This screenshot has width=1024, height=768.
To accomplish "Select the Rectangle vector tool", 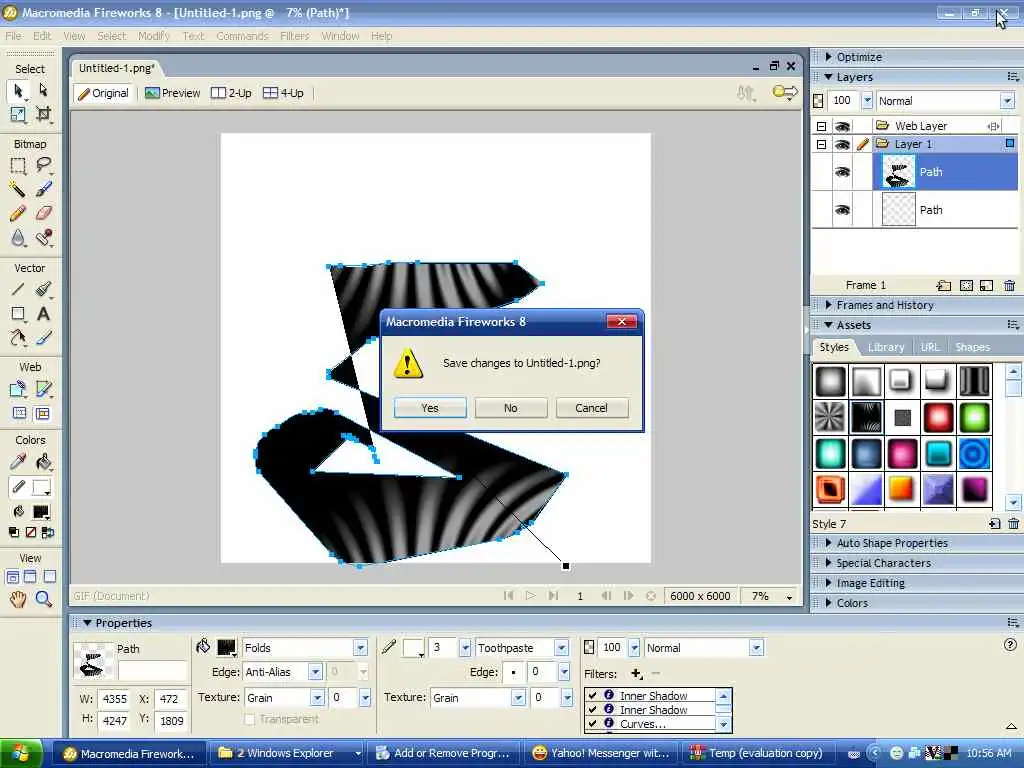I will (18, 314).
